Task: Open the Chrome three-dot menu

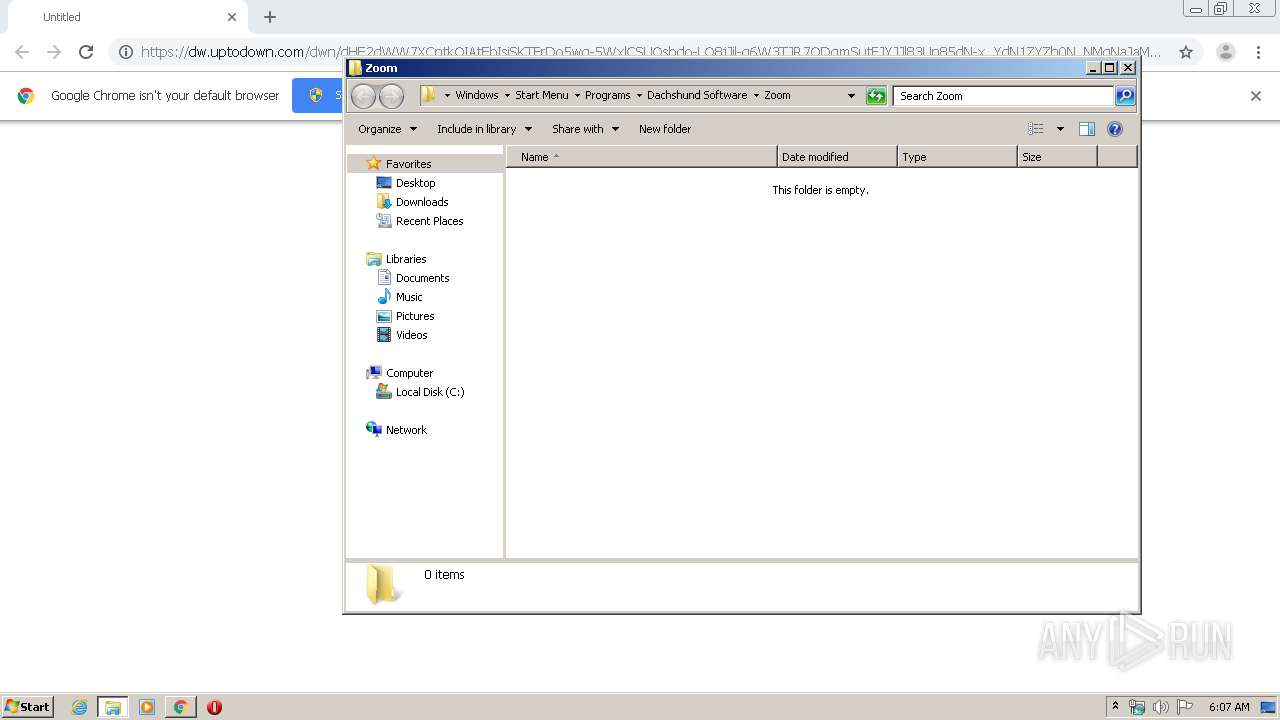Action: point(1258,52)
